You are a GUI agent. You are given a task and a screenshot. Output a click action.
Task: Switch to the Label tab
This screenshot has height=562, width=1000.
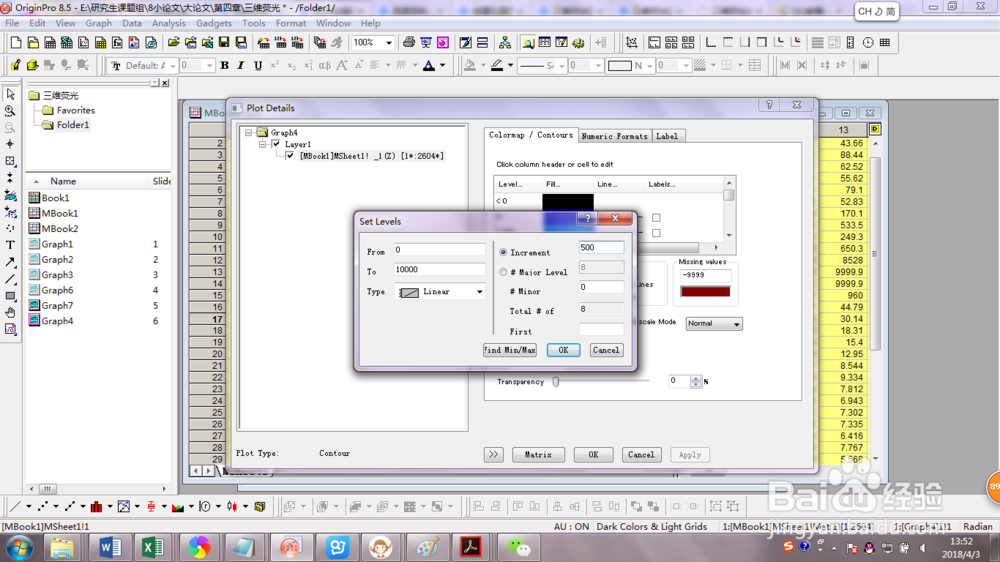coord(667,136)
